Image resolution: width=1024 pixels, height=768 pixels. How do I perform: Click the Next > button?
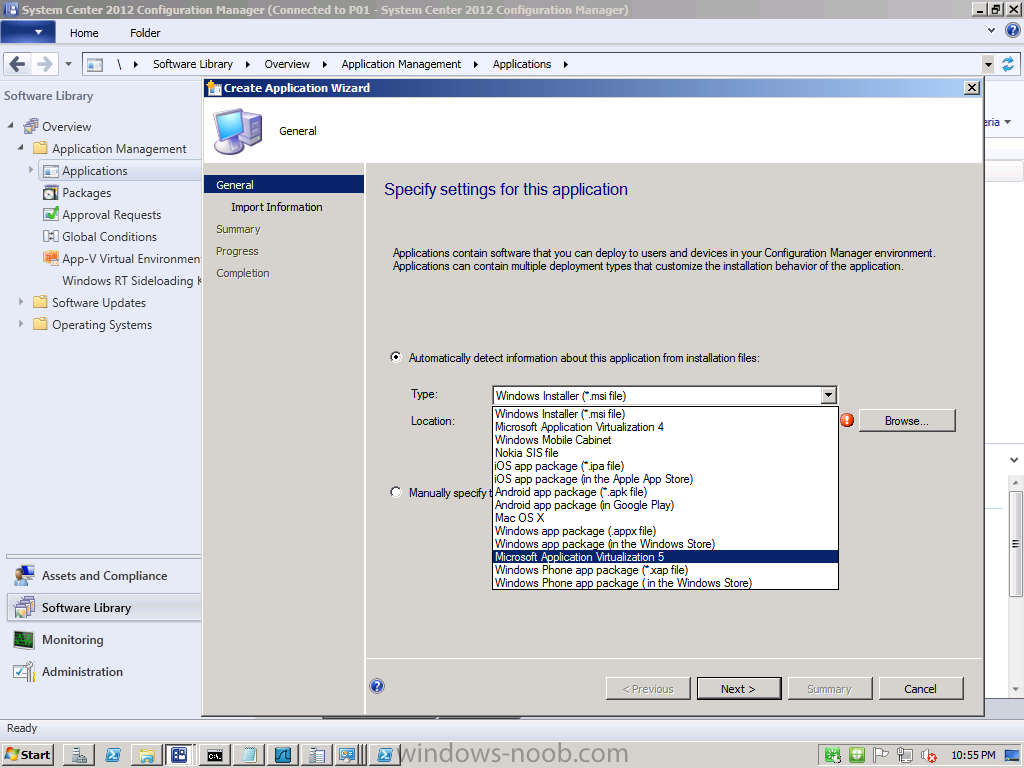739,689
